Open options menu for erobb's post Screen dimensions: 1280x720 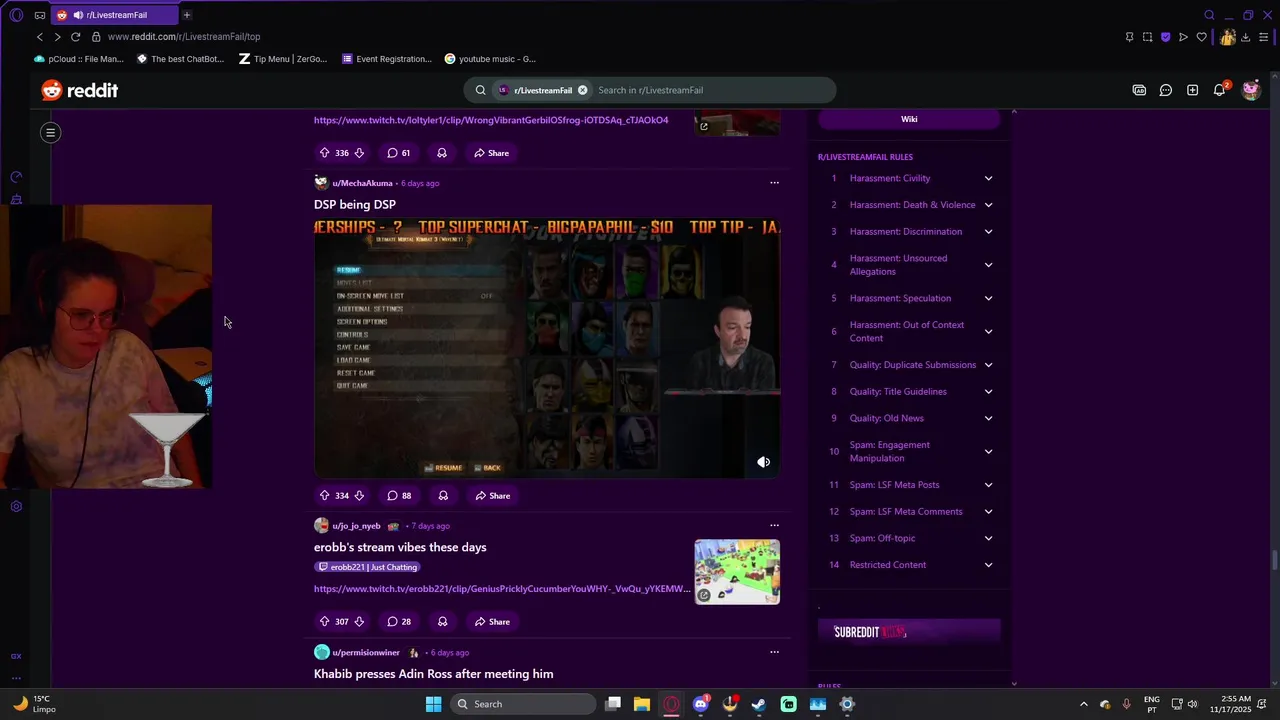pos(774,525)
